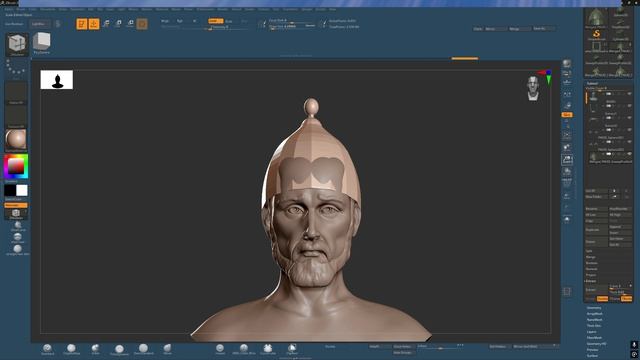Screen dimensions: 640x360
Task: Toggle eye visibility of last subtool
Action: pos(629,153)
